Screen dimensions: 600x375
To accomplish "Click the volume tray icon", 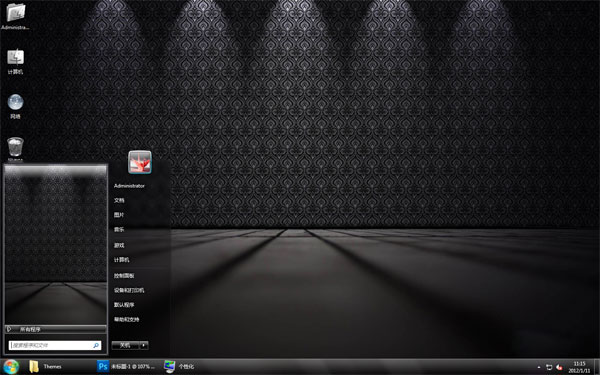I will pos(559,367).
